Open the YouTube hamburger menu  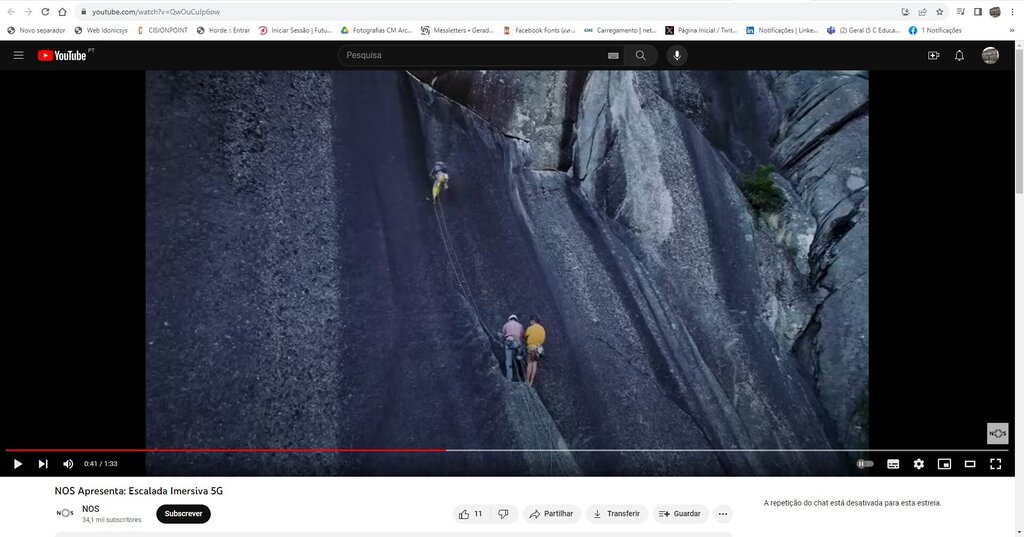pyautogui.click(x=18, y=55)
